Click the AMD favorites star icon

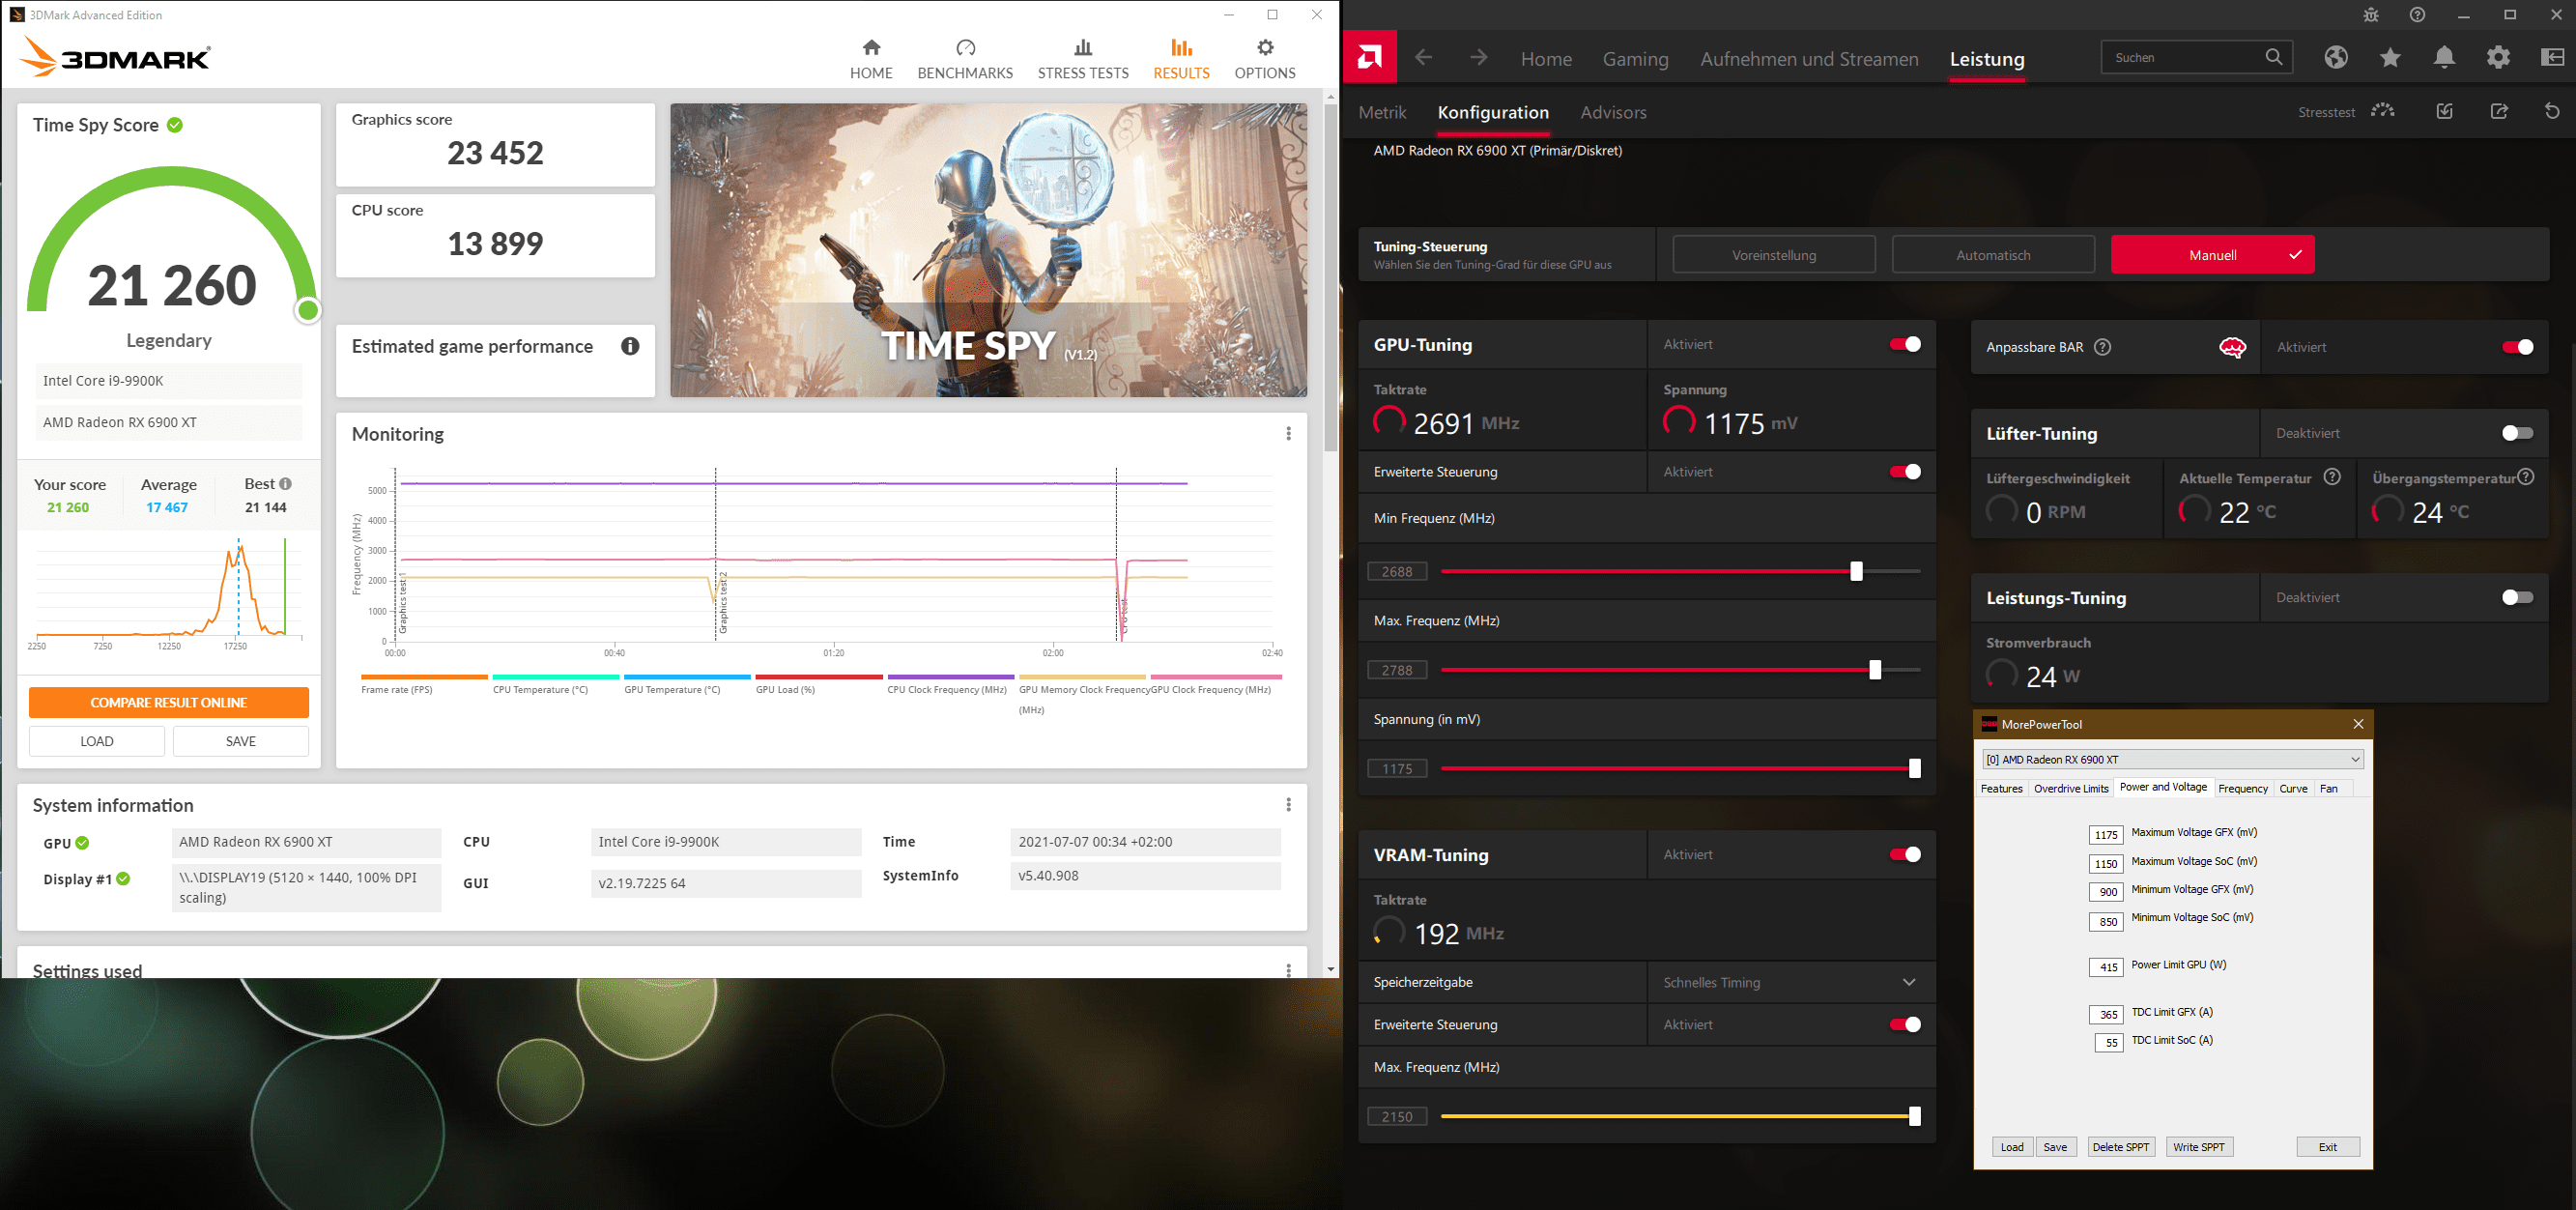pos(2390,58)
